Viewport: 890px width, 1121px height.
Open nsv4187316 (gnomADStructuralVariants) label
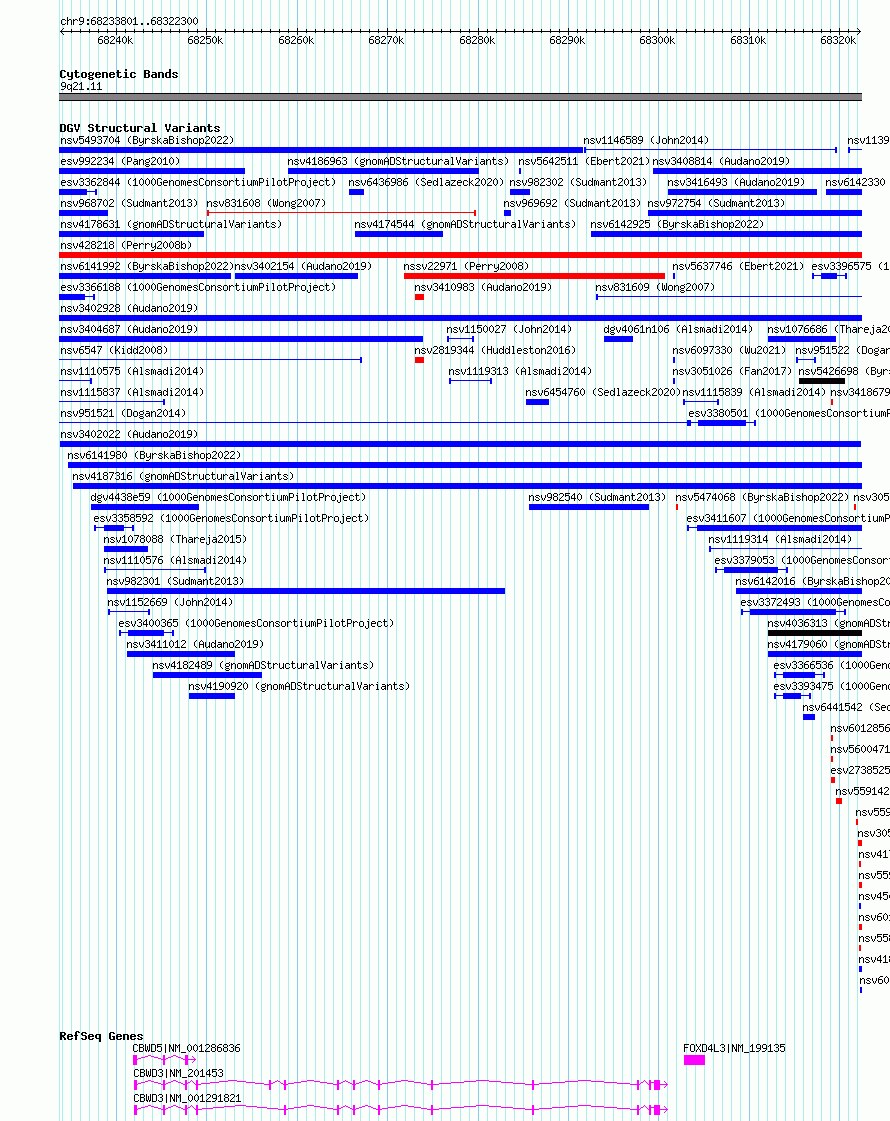183,476
